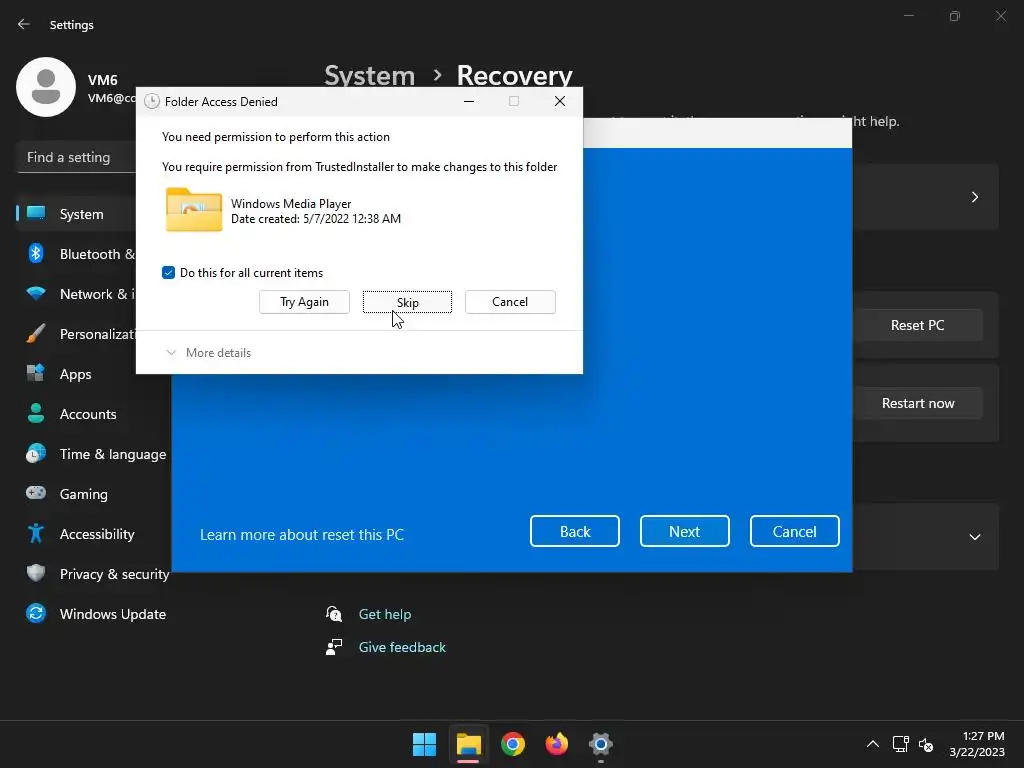Click the Reset PC button in Settings
The height and width of the screenshot is (768, 1024).
tap(918, 325)
